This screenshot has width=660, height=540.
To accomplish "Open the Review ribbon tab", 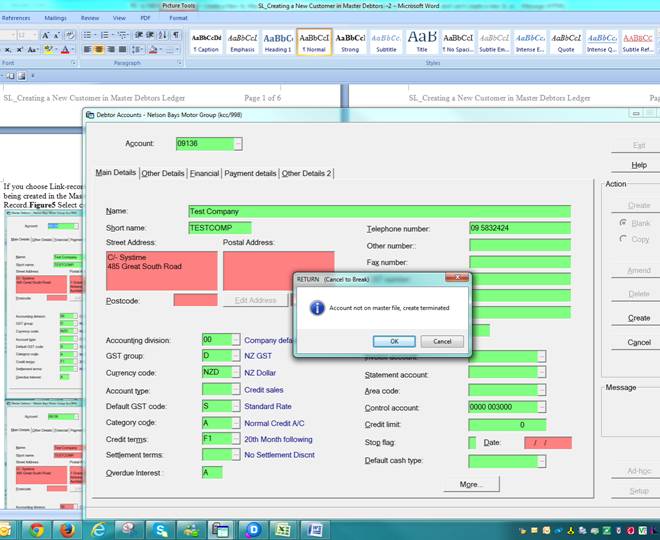I will (90, 18).
